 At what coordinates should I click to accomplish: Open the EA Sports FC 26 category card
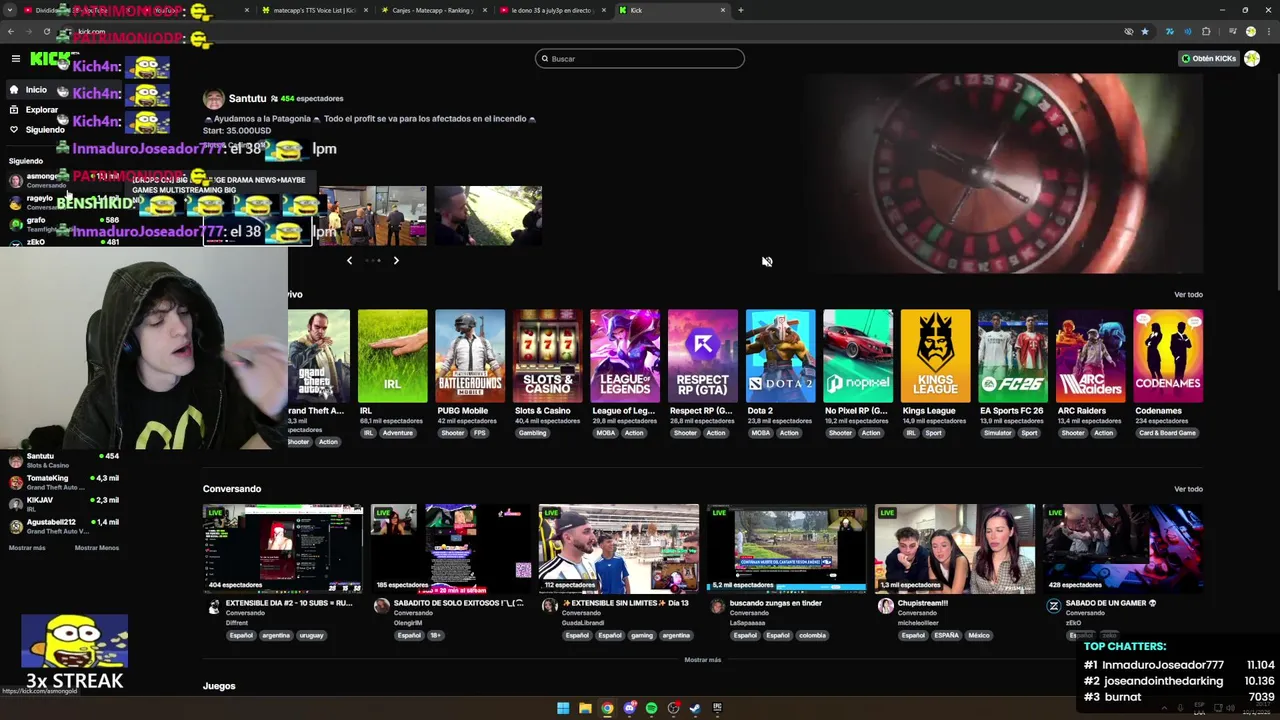point(1013,356)
